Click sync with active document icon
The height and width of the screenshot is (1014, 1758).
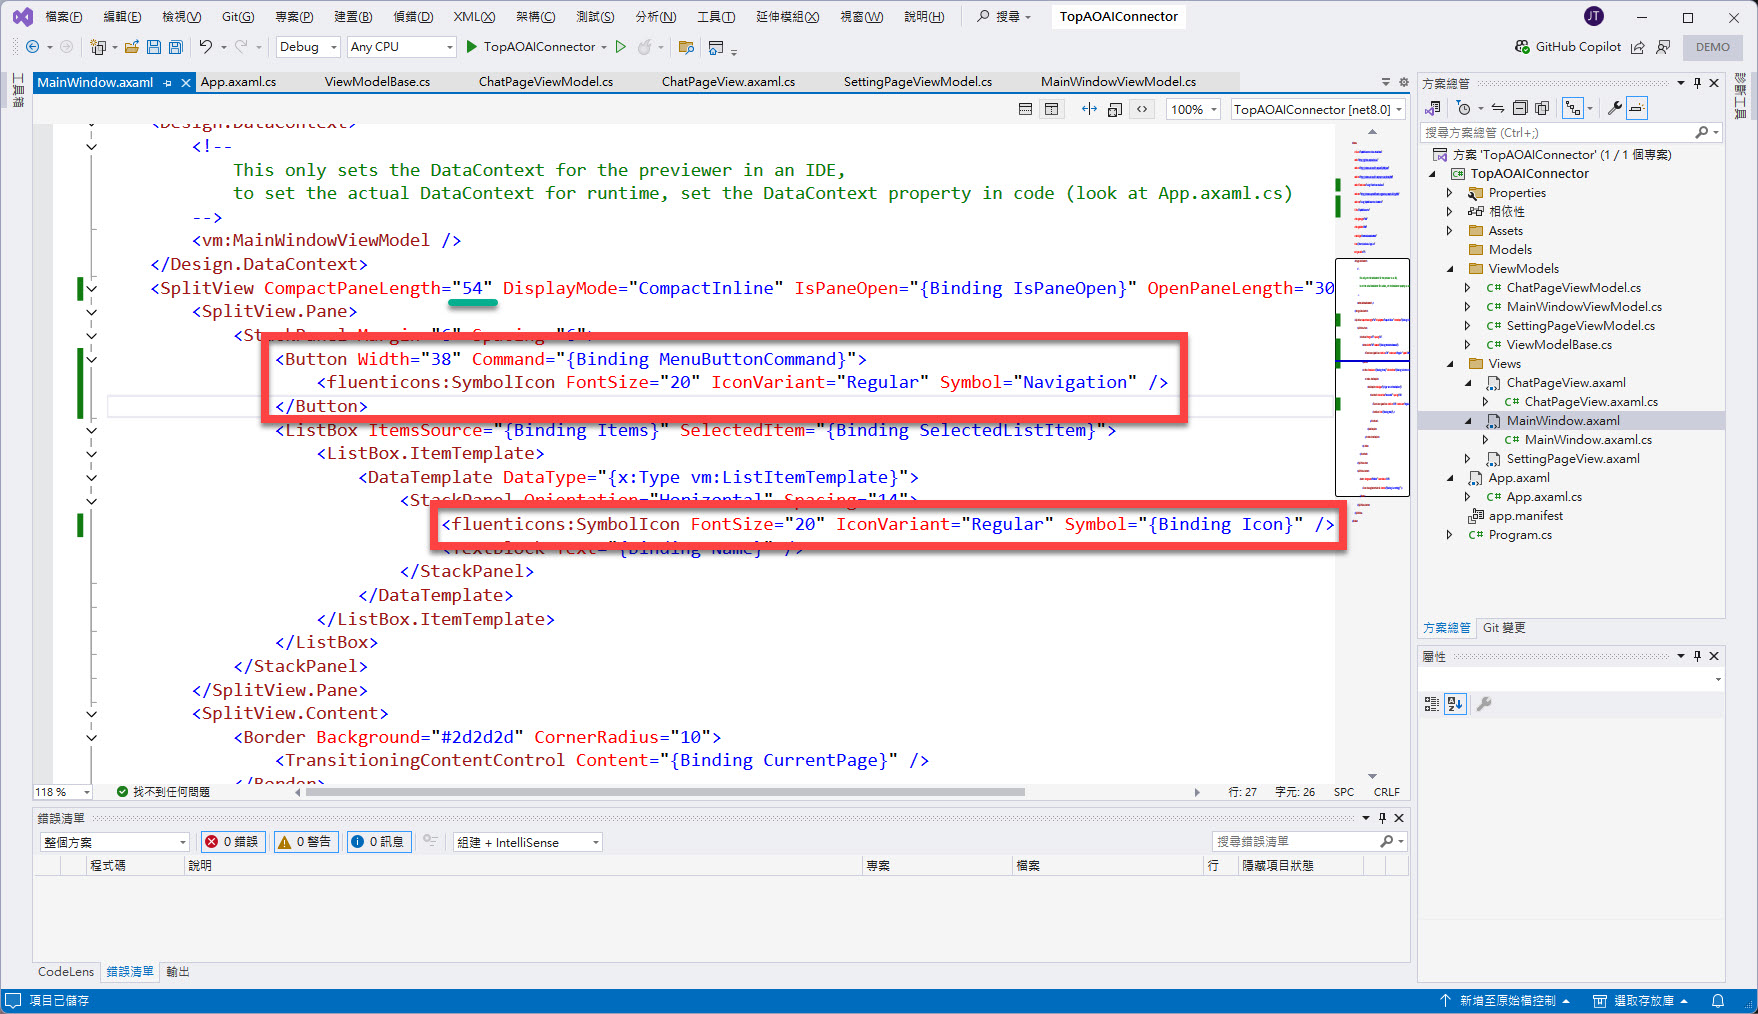click(1498, 108)
